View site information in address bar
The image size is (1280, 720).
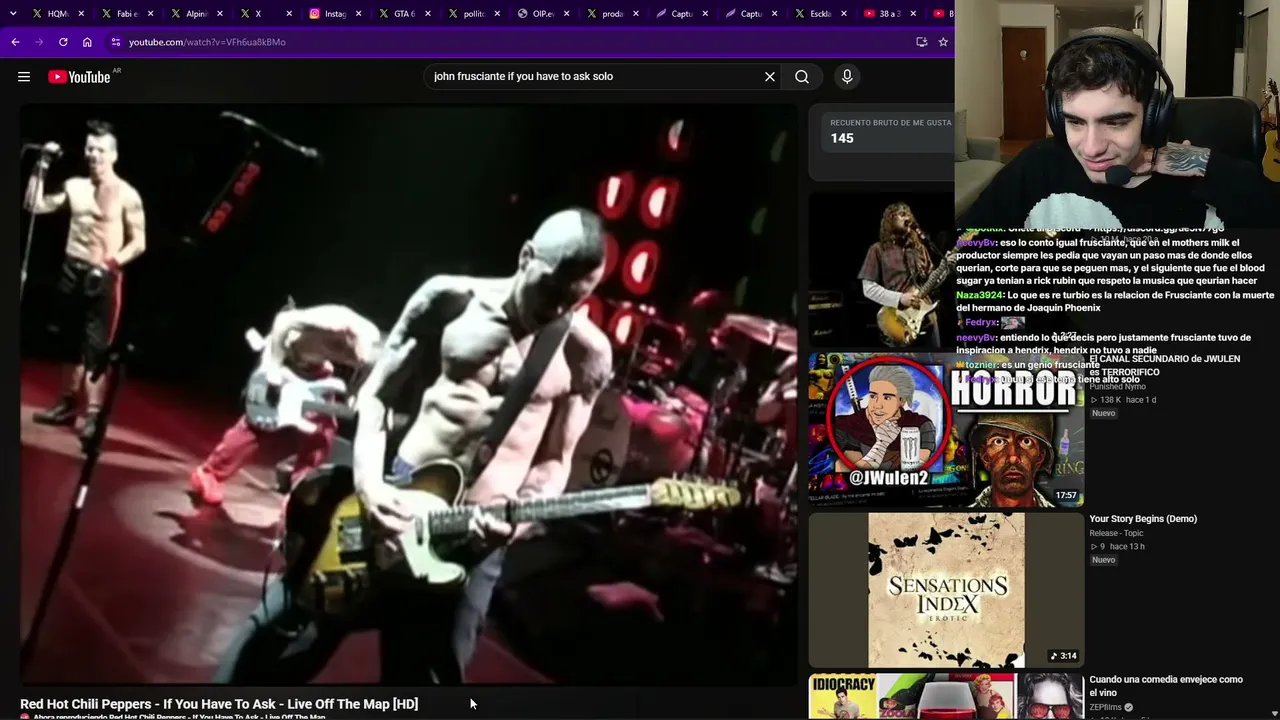(115, 42)
